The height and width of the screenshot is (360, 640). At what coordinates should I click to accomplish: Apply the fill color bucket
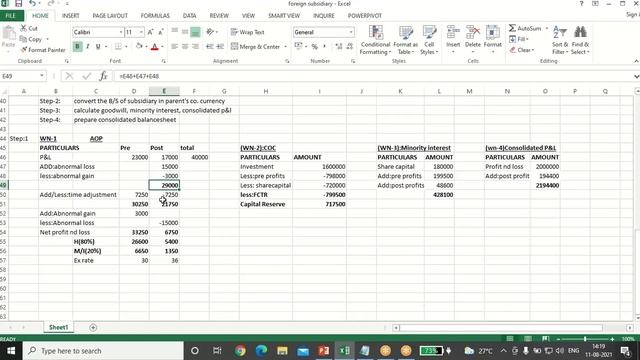pyautogui.click(x=139, y=47)
